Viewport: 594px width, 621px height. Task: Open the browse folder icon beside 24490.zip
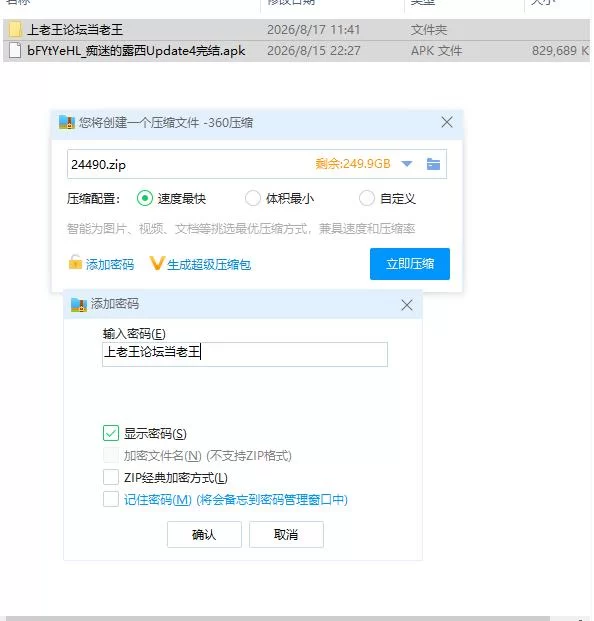point(433,164)
